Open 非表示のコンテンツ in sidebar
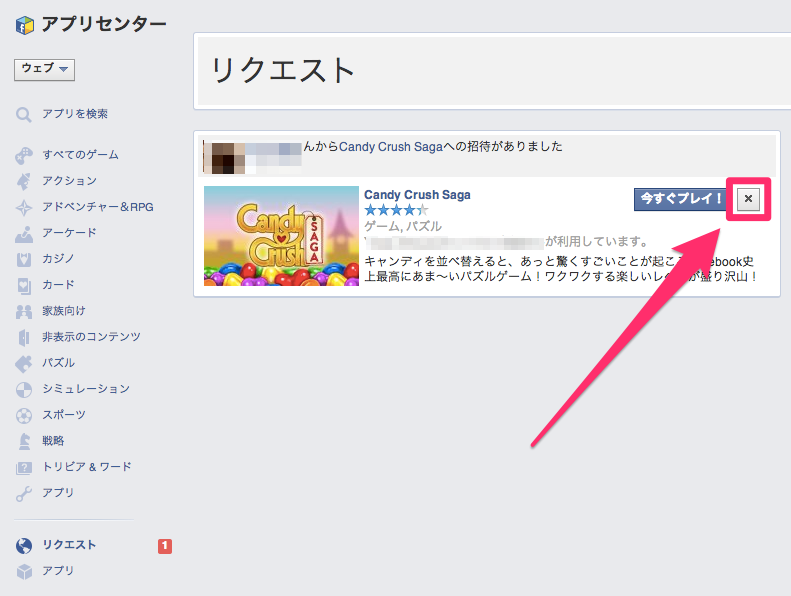The width and height of the screenshot is (791, 596). (x=91, y=337)
